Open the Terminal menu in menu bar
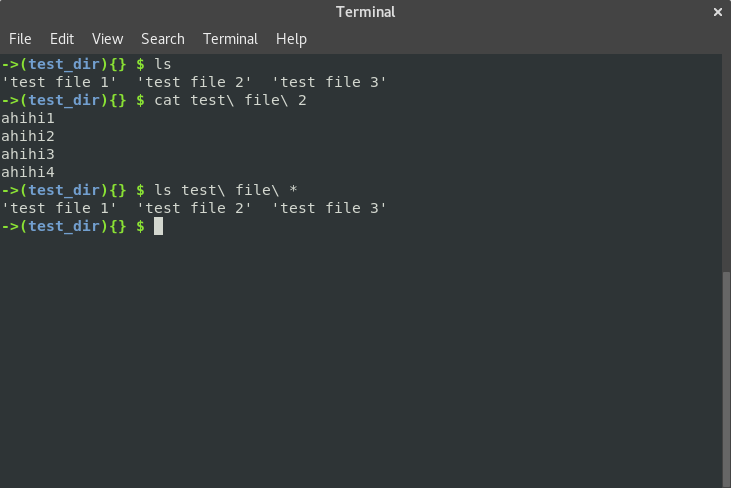731x488 pixels. point(230,39)
